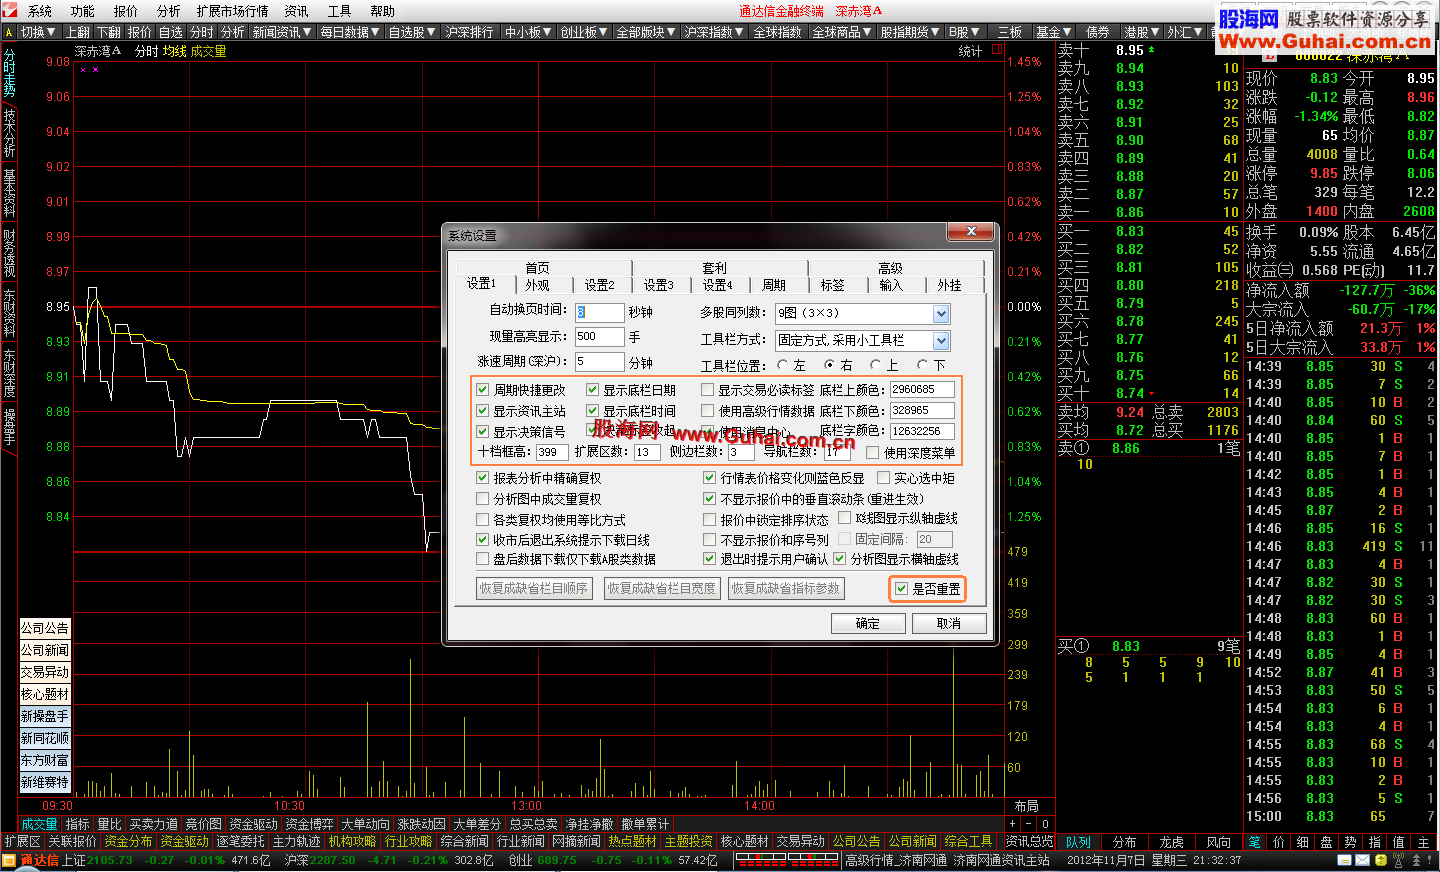Close the 系统设置 dialog with the X
This screenshot has height=872, width=1440.
pyautogui.click(x=970, y=232)
